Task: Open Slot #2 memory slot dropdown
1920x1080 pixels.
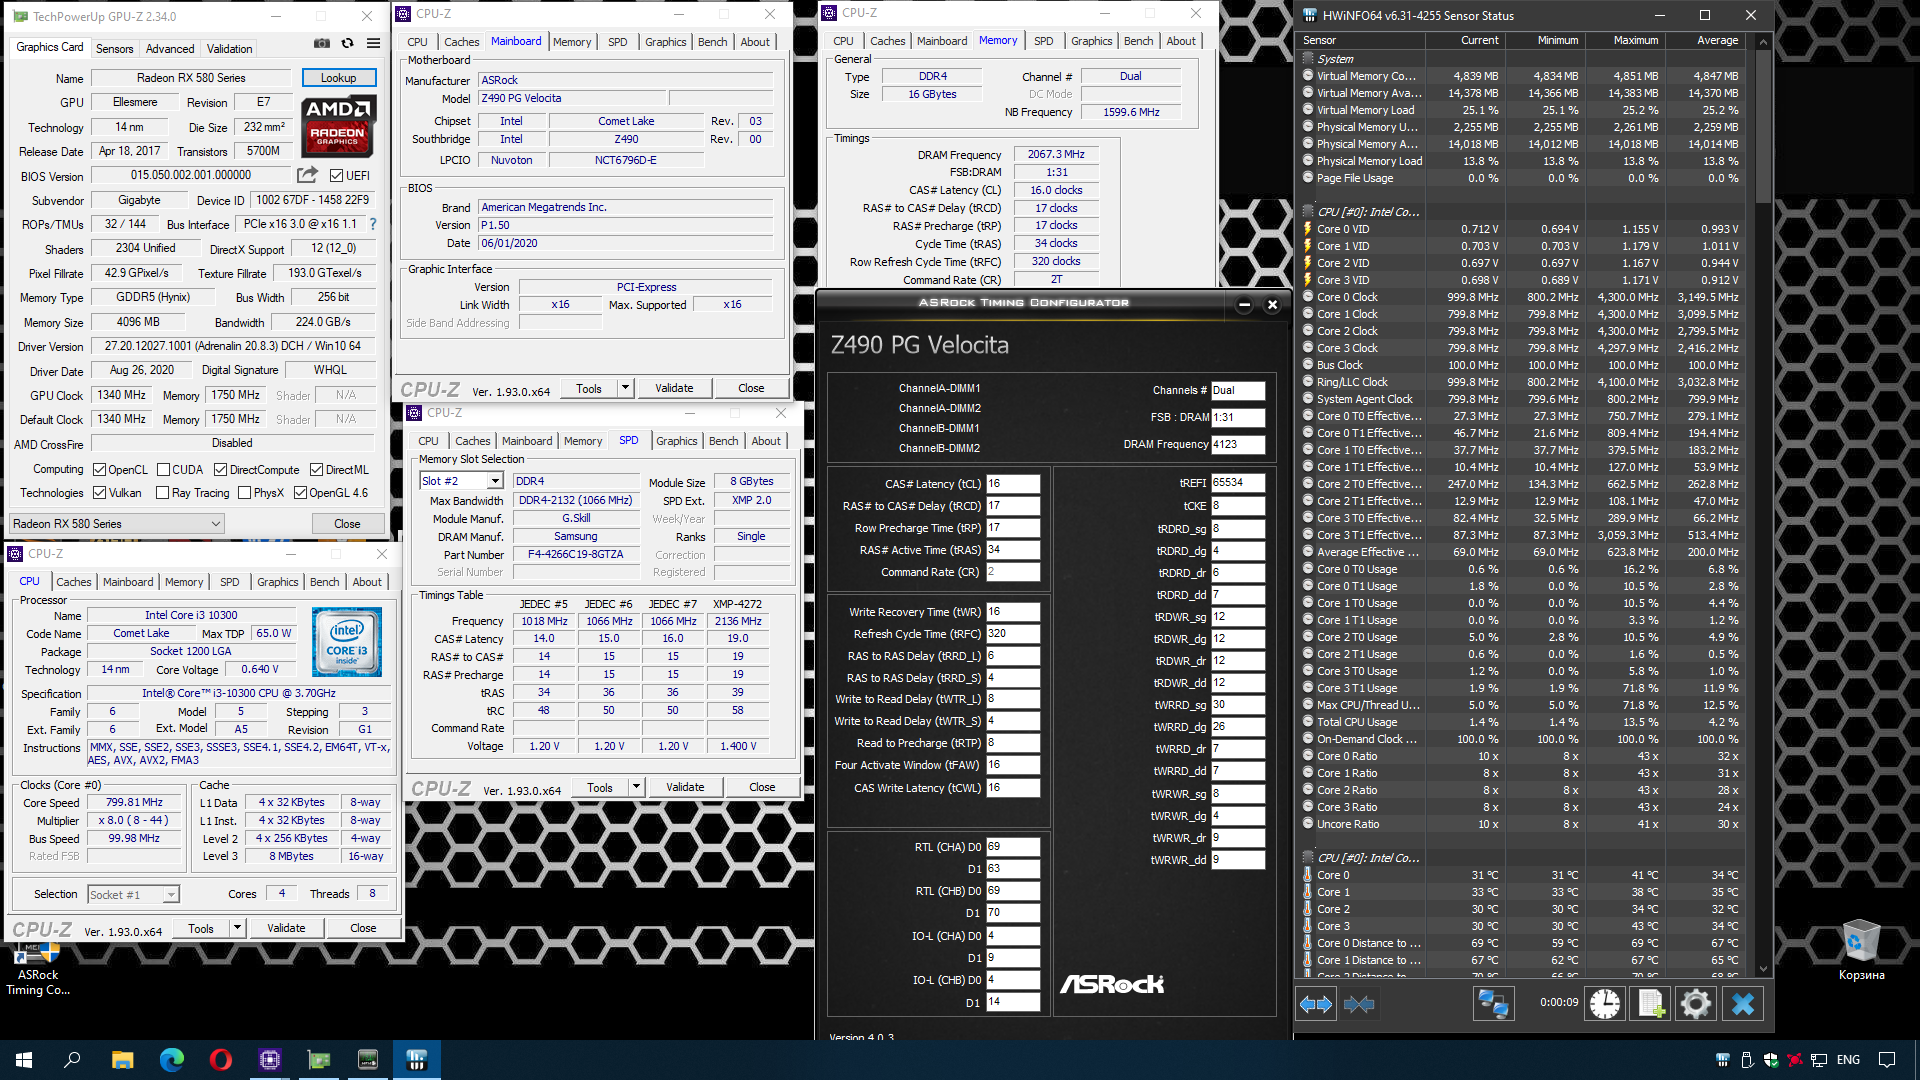Action: 495,481
